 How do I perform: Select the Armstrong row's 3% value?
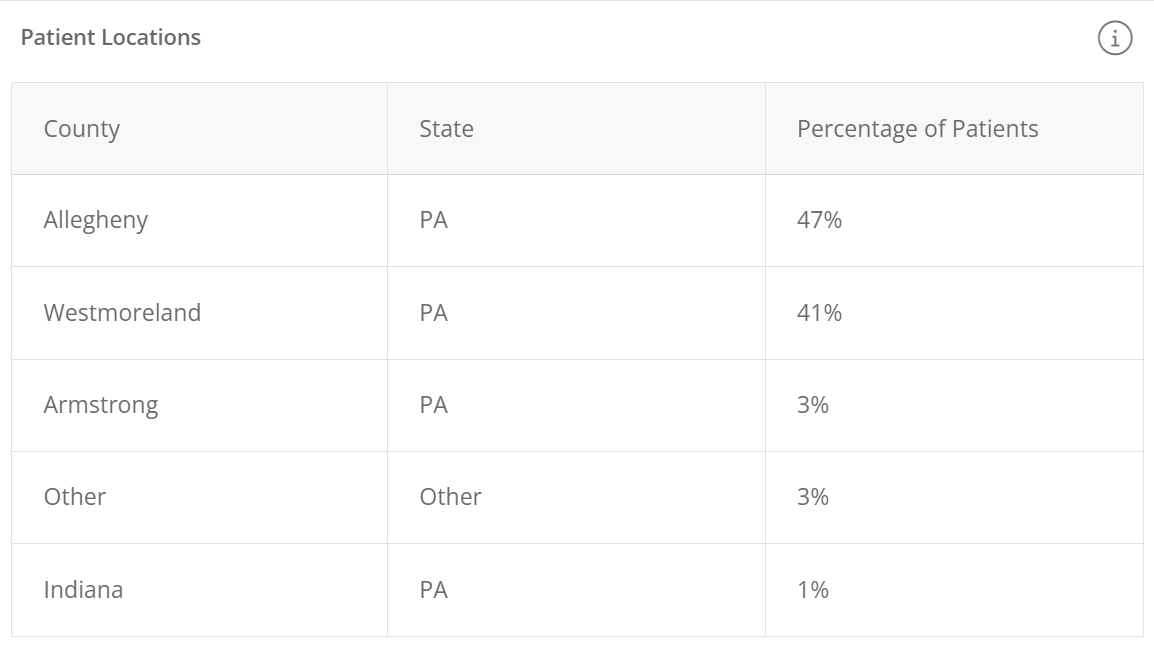pyautogui.click(x=813, y=405)
